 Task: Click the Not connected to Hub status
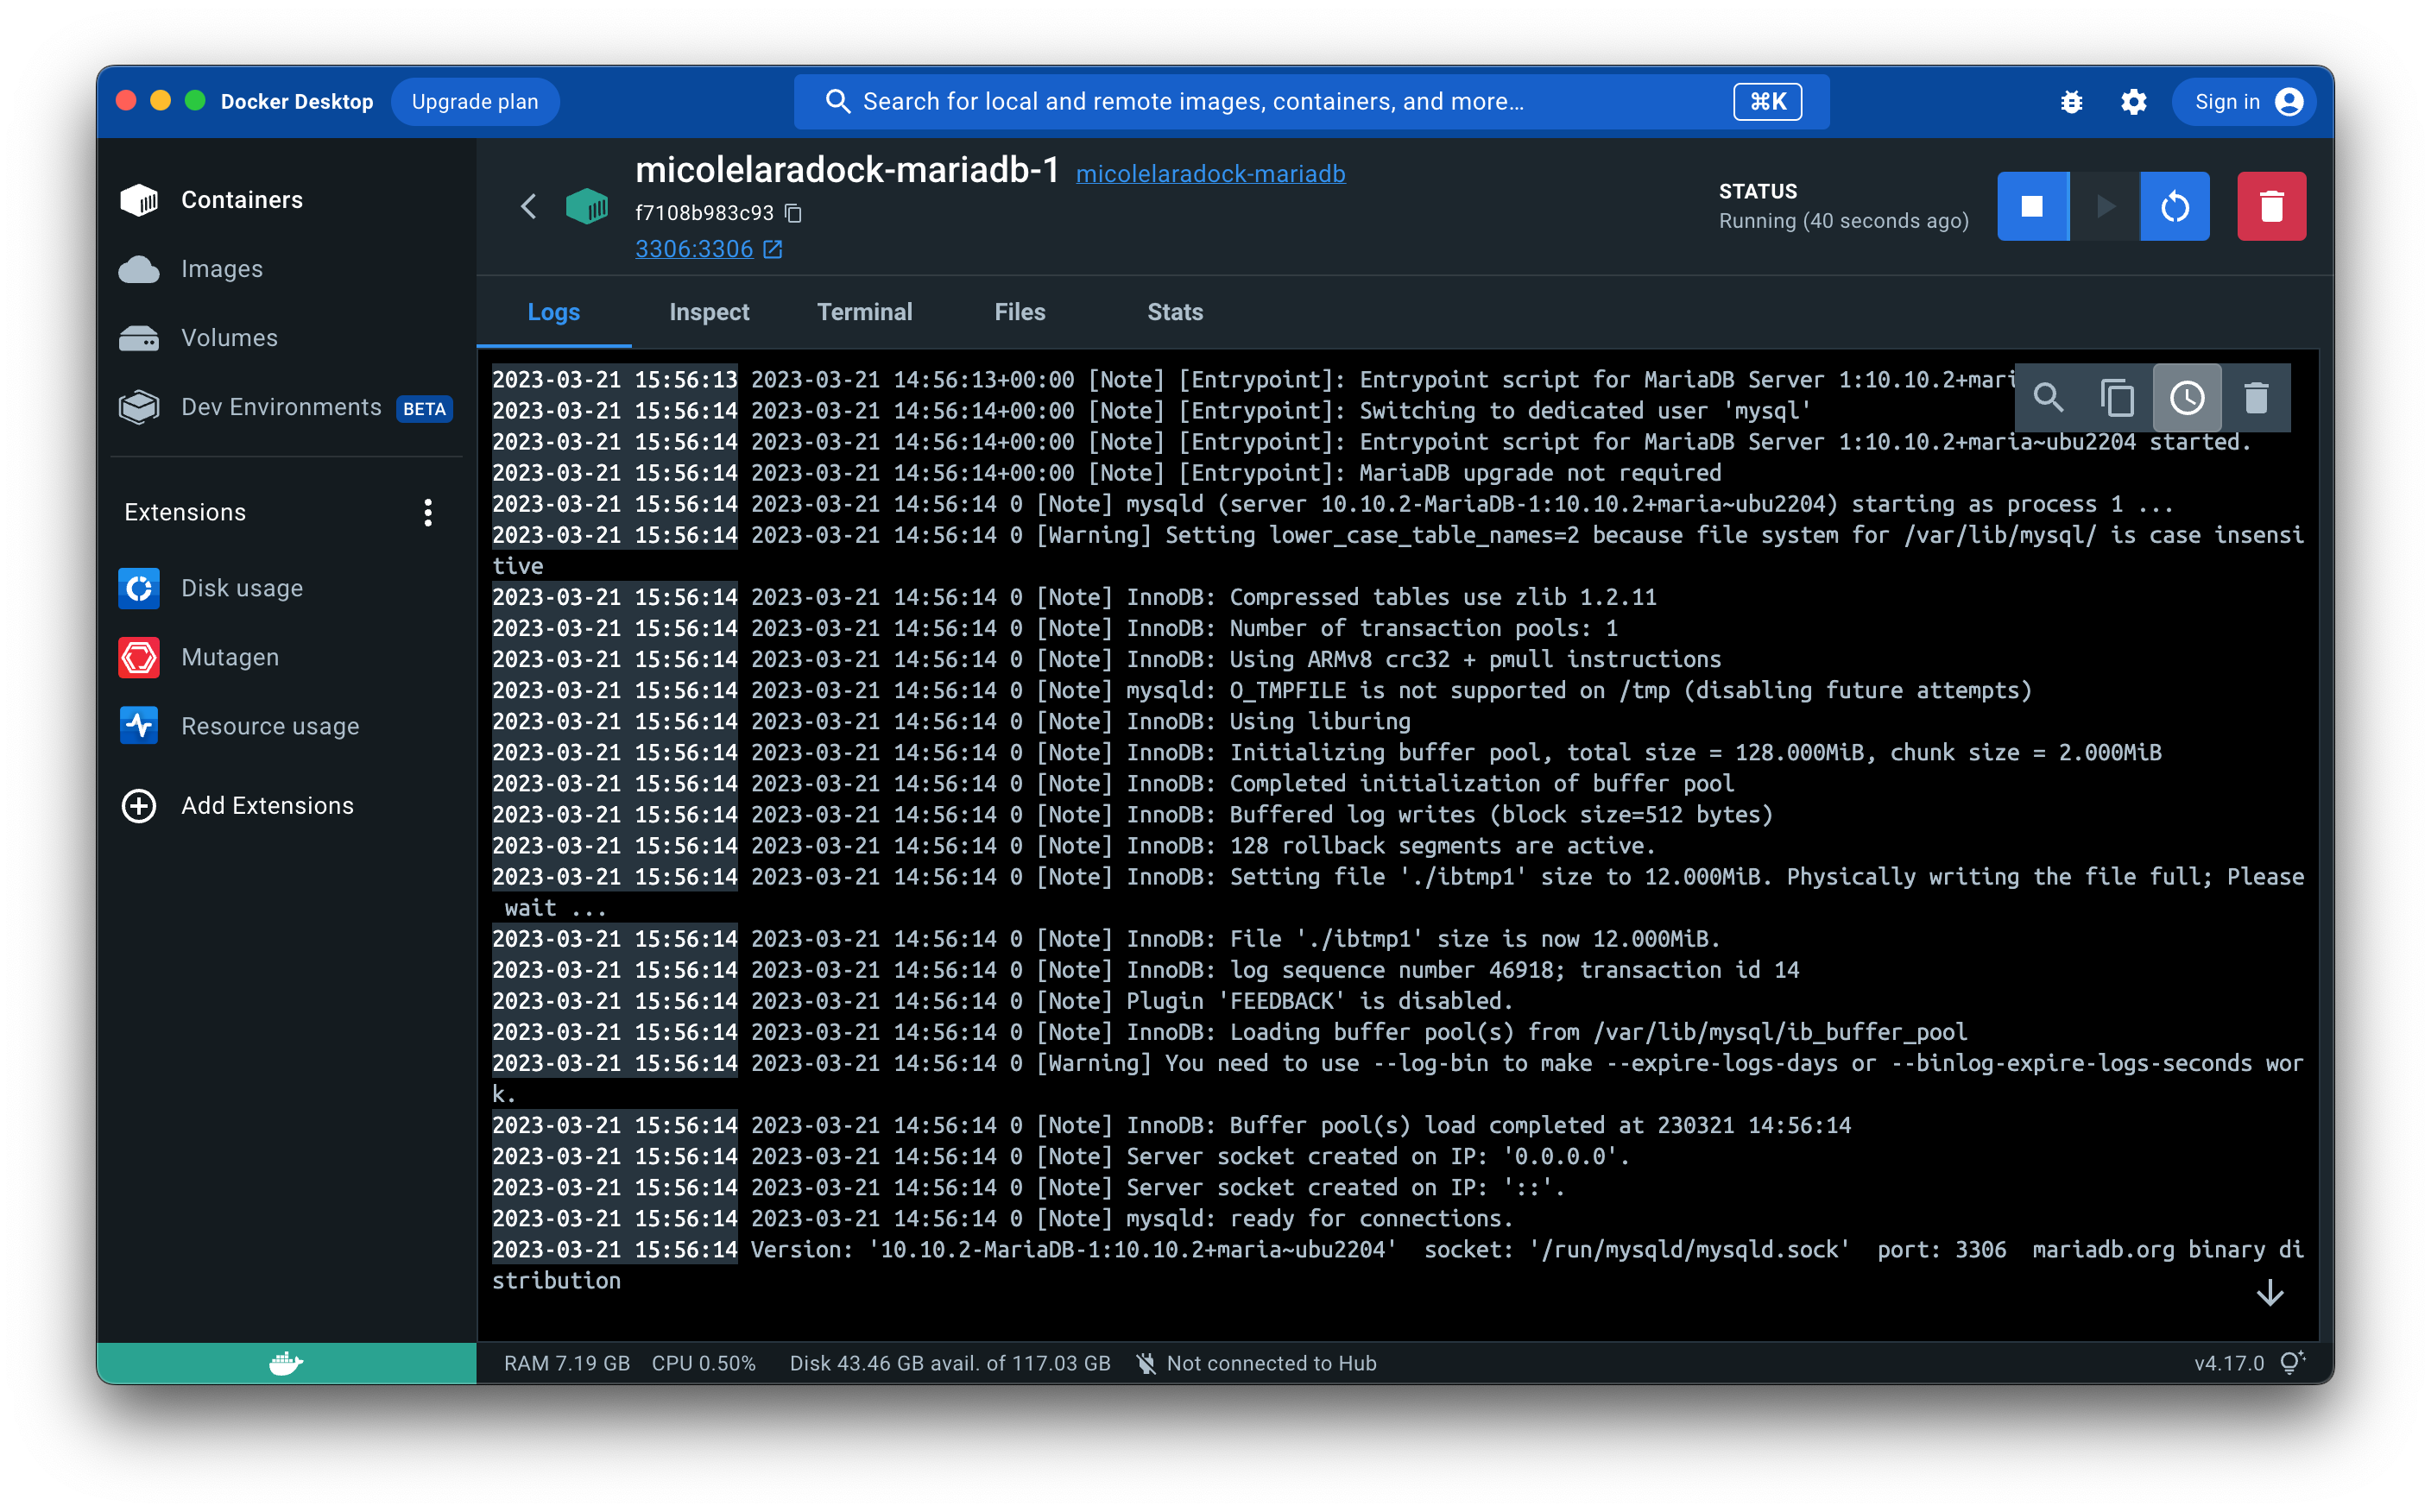coord(1257,1363)
